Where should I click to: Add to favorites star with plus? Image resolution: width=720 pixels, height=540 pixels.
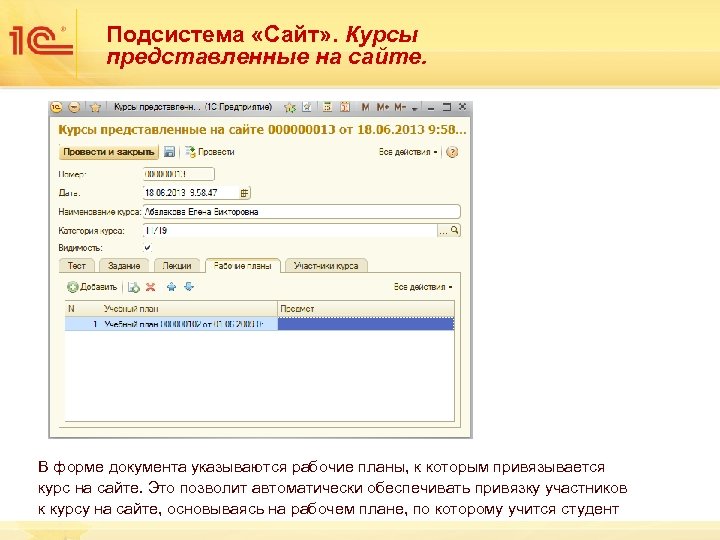click(x=290, y=107)
